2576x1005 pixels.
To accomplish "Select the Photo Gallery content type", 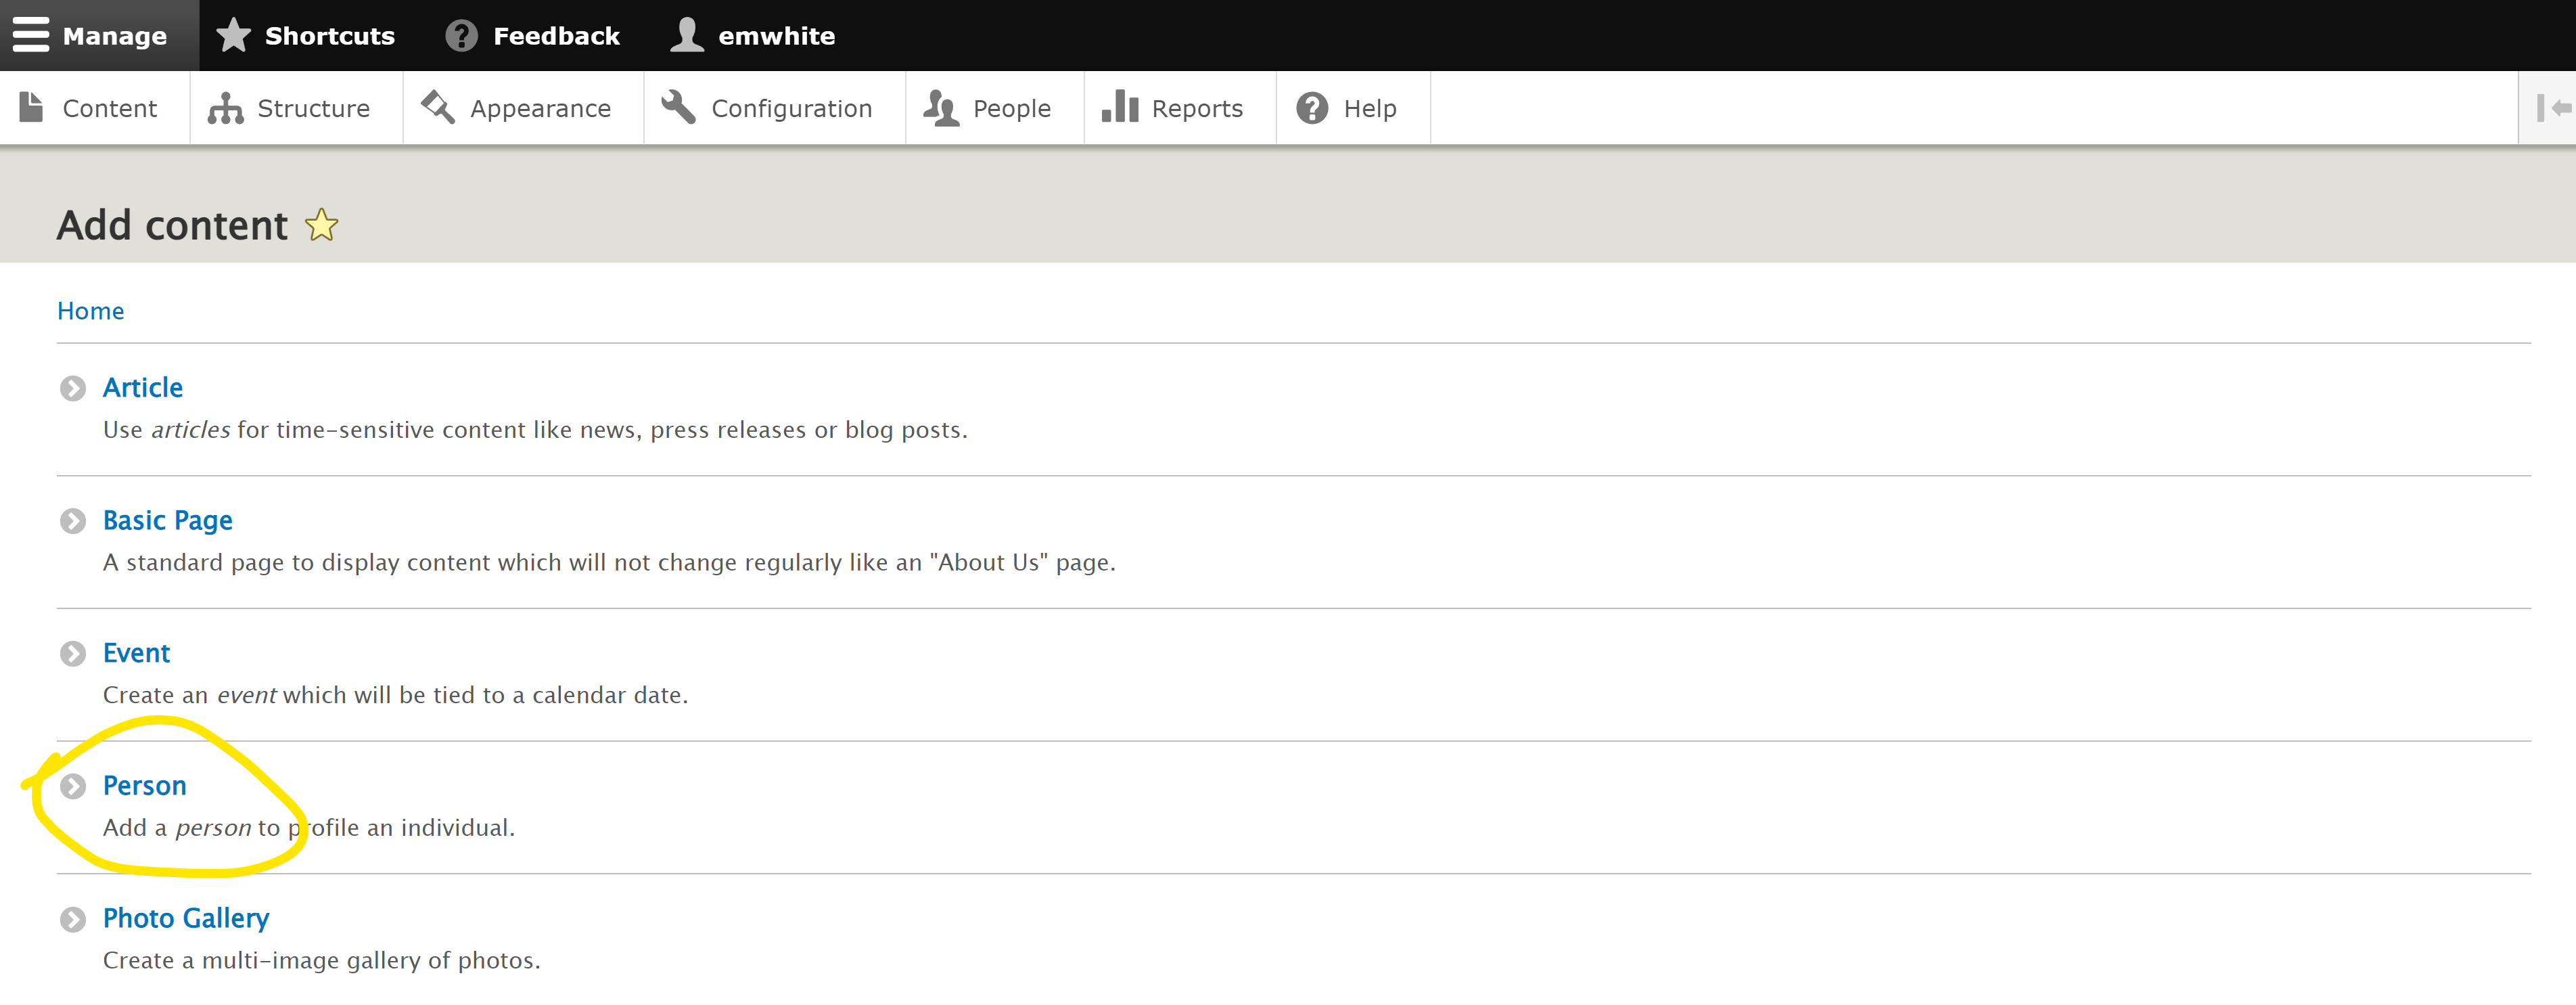I will coord(186,918).
